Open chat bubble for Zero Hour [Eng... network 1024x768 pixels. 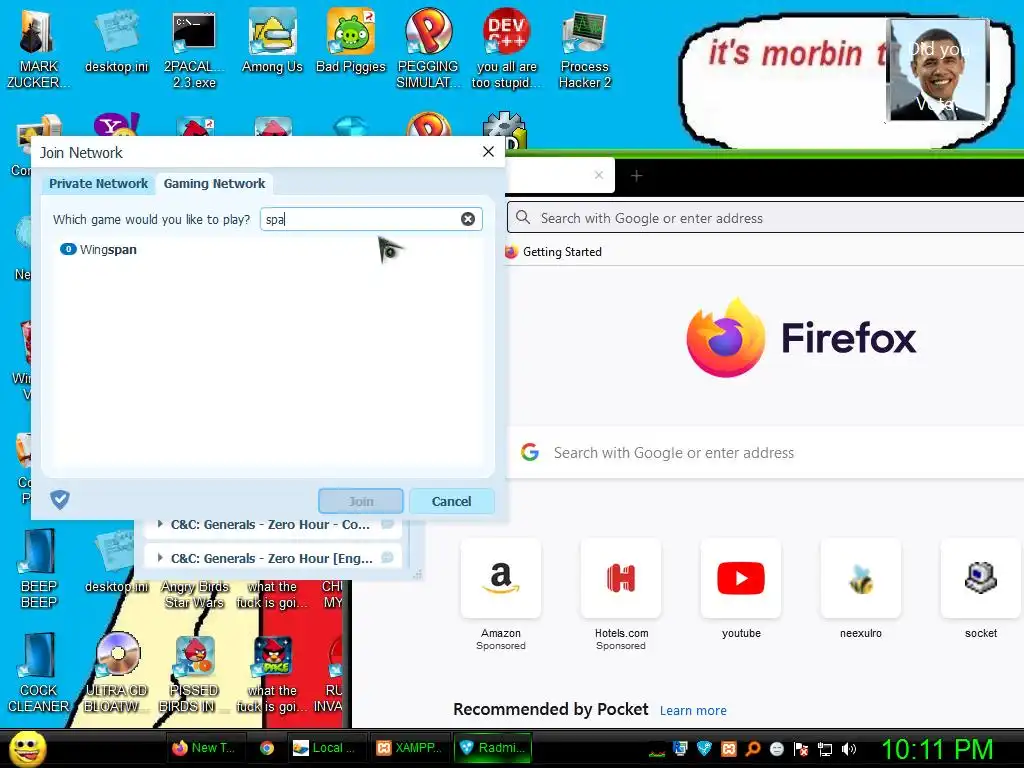pyautogui.click(x=387, y=558)
